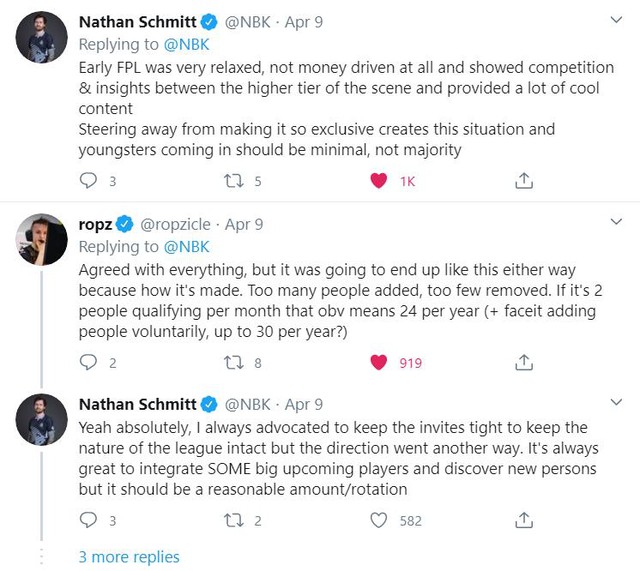Reply to the last Nathan Schmitt tweet
The width and height of the screenshot is (640, 571).
click(89, 520)
